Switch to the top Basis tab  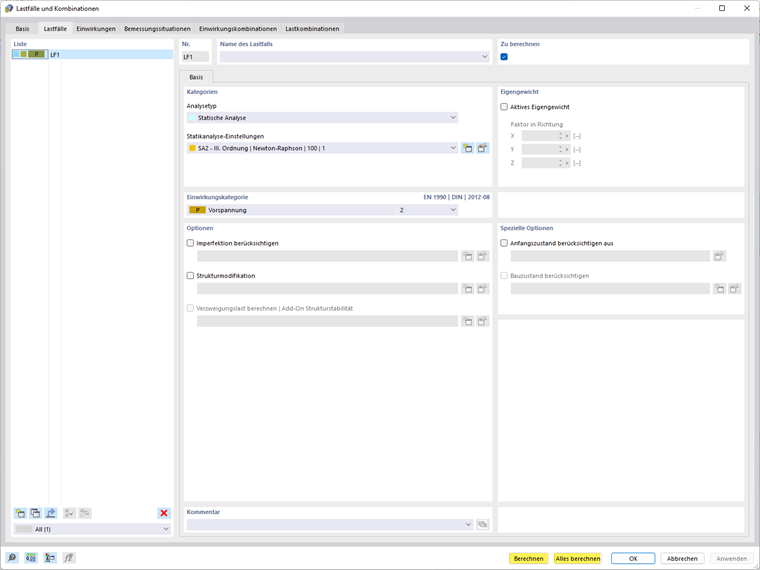click(x=22, y=29)
